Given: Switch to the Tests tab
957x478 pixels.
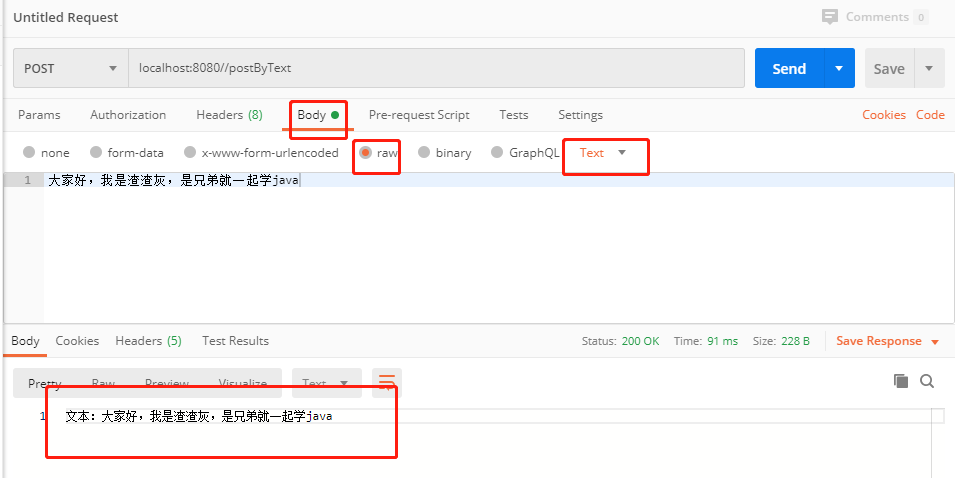Looking at the screenshot, I should tap(514, 115).
